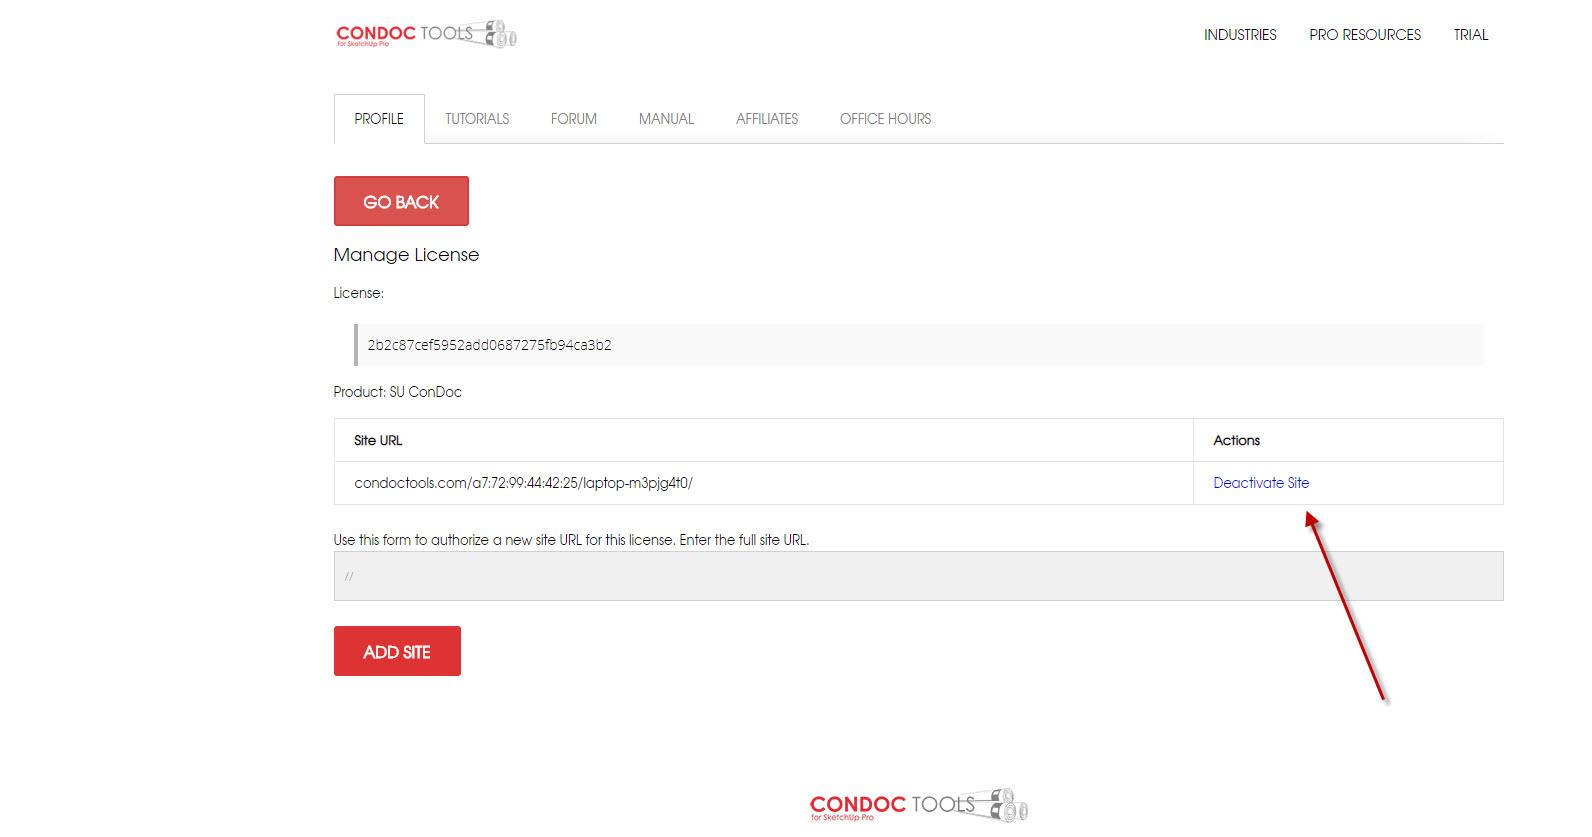Screen dimensions: 1592x837
Task: Switch to the Manual tab
Action: pos(666,119)
